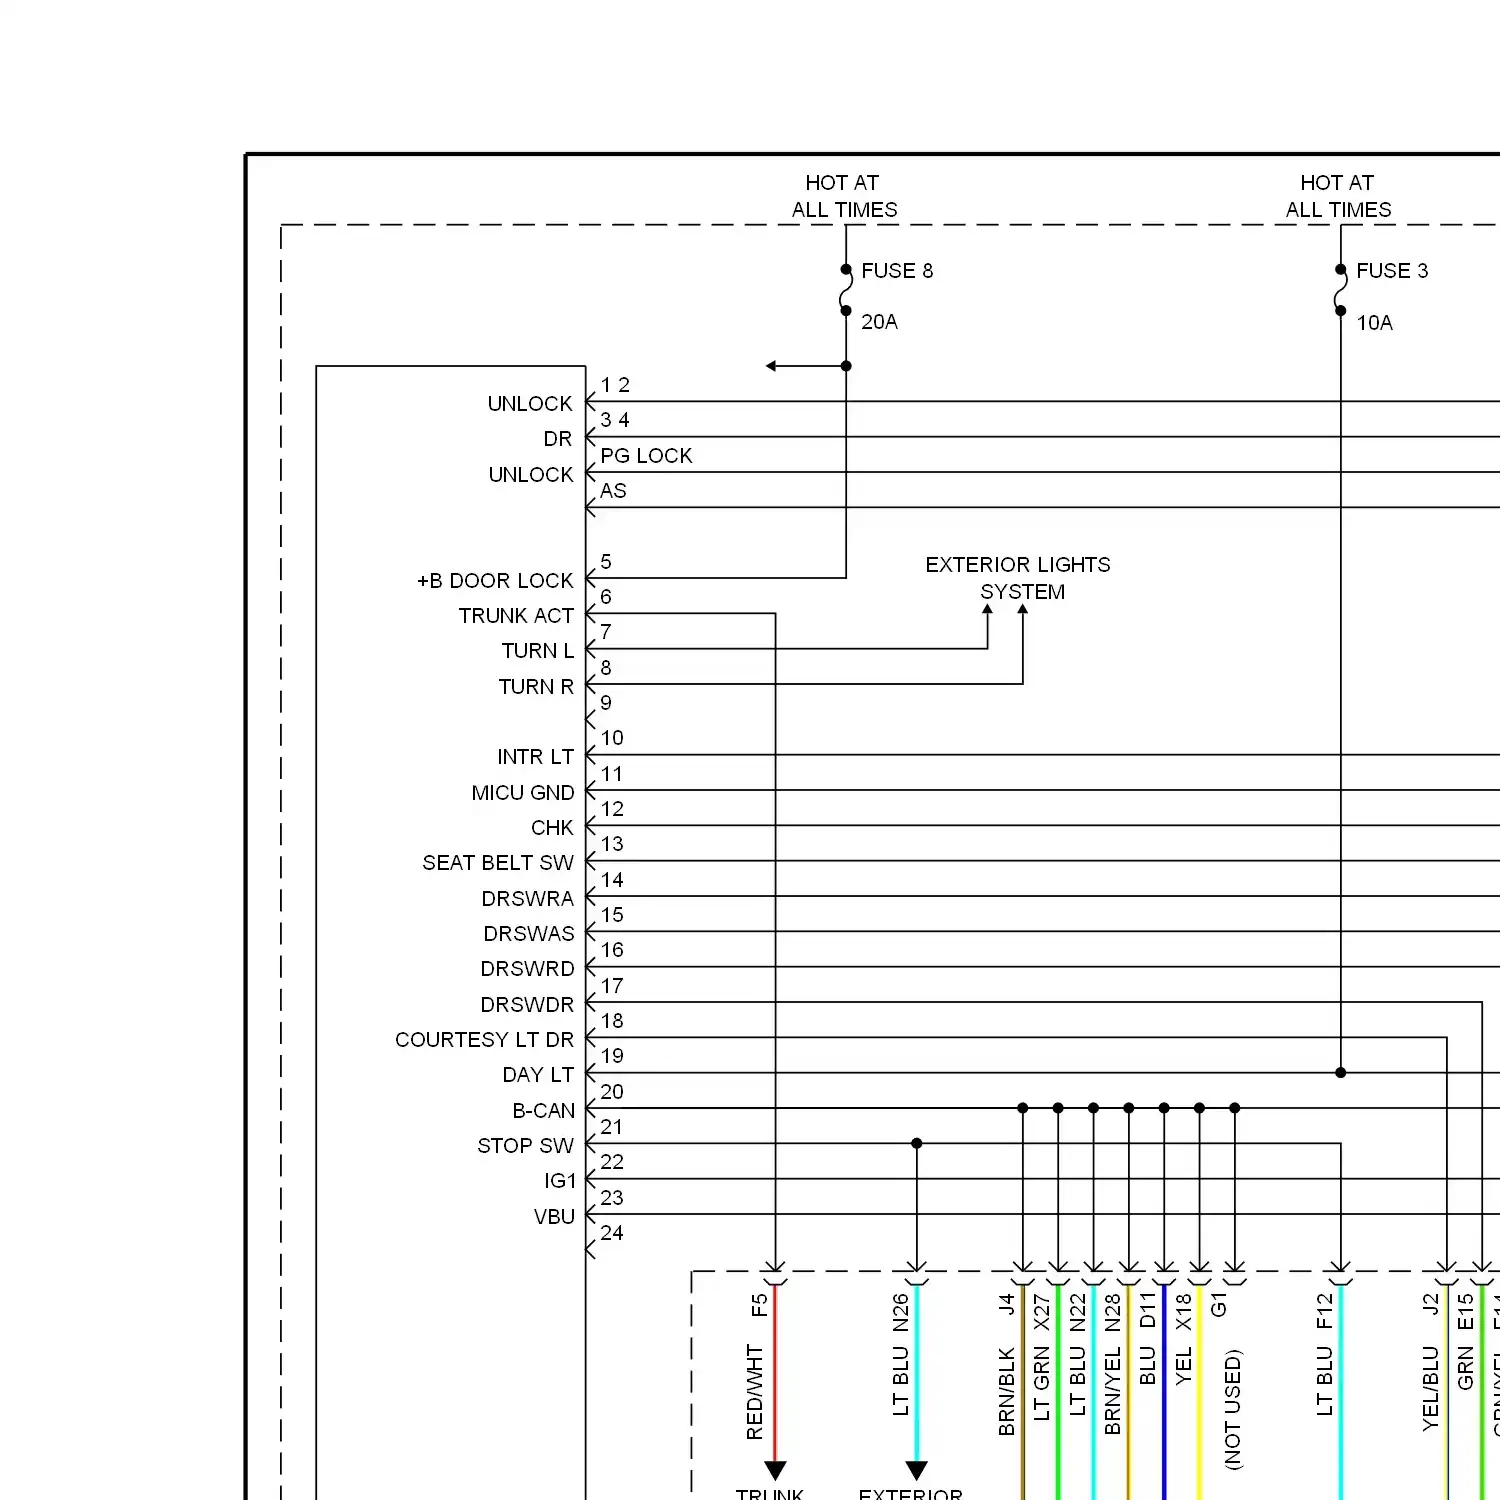Select the LT BLU label beside N26
This screenshot has width=1500, height=1500.
pos(900,1381)
